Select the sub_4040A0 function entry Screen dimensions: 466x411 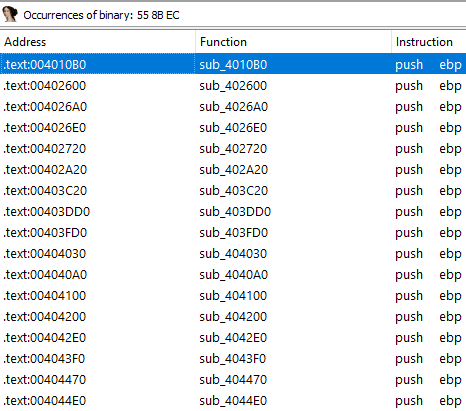[x=234, y=275]
